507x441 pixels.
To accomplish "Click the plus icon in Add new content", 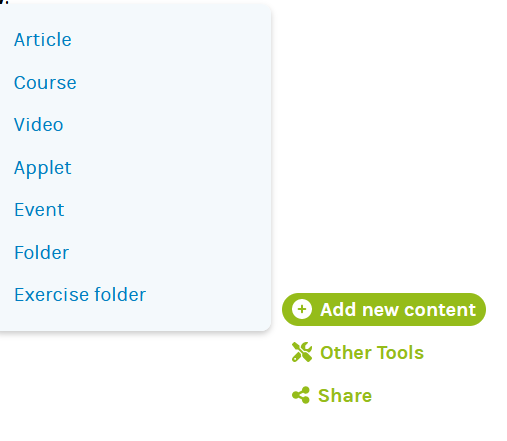I will tap(302, 309).
